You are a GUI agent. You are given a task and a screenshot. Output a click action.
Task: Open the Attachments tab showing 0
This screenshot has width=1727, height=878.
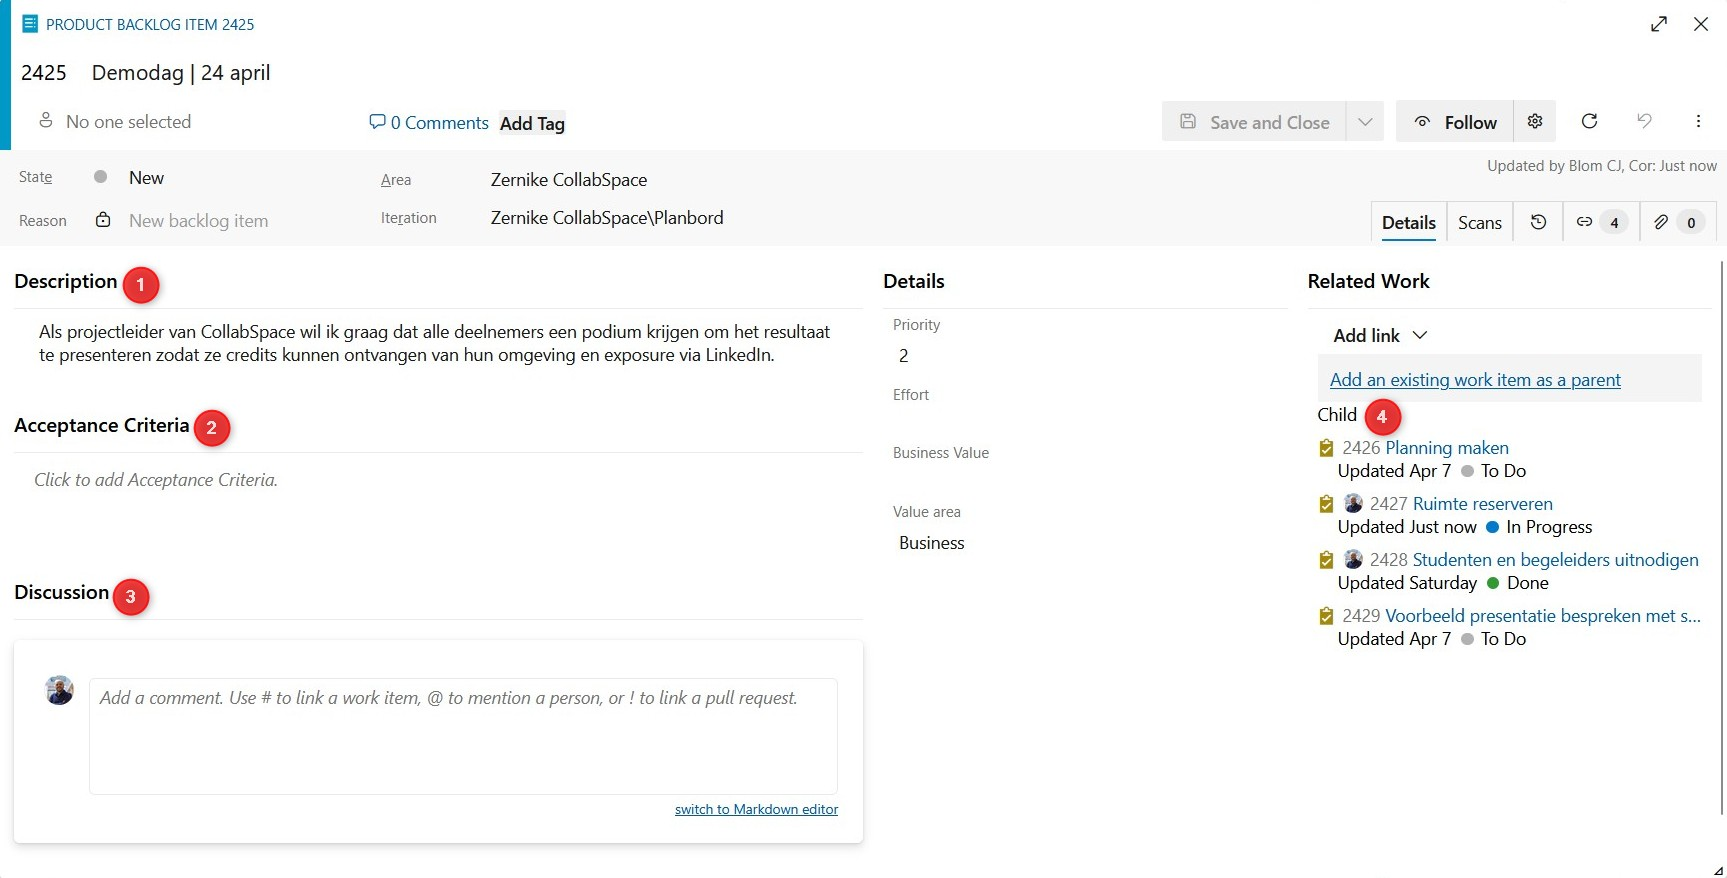[x=1678, y=222]
